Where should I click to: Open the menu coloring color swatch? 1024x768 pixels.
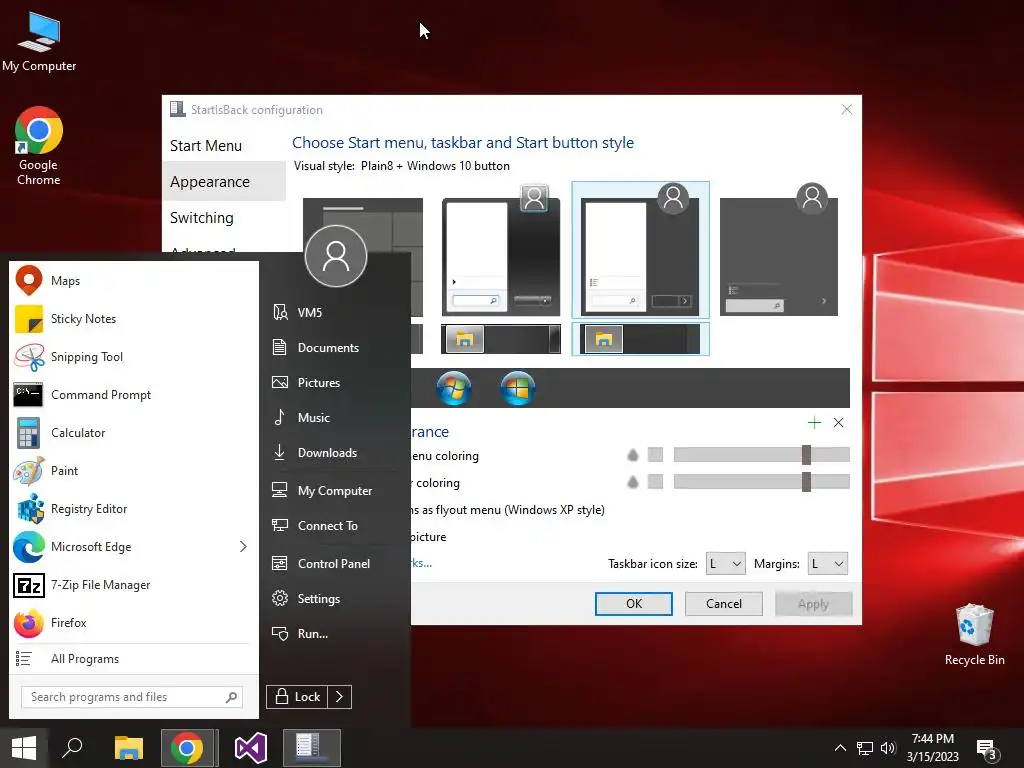pyautogui.click(x=655, y=455)
